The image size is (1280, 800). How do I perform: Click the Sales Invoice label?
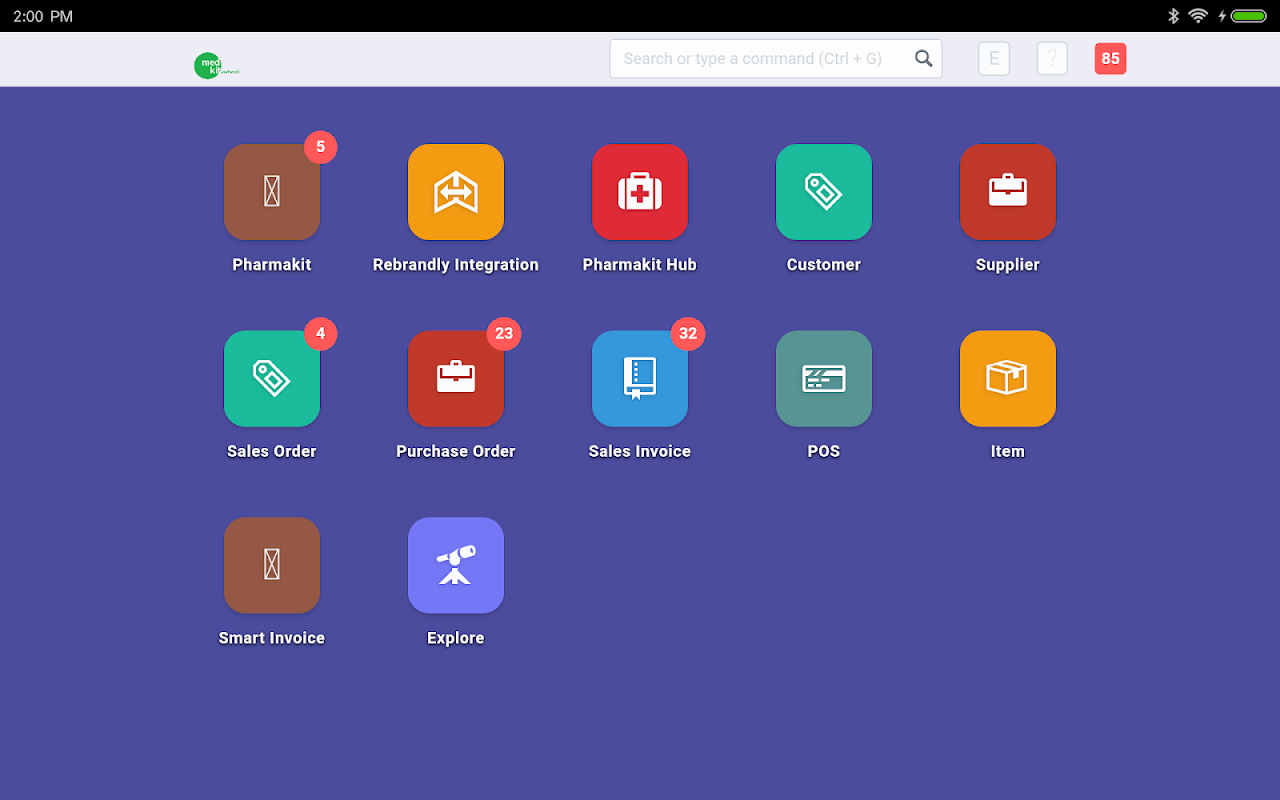click(640, 452)
